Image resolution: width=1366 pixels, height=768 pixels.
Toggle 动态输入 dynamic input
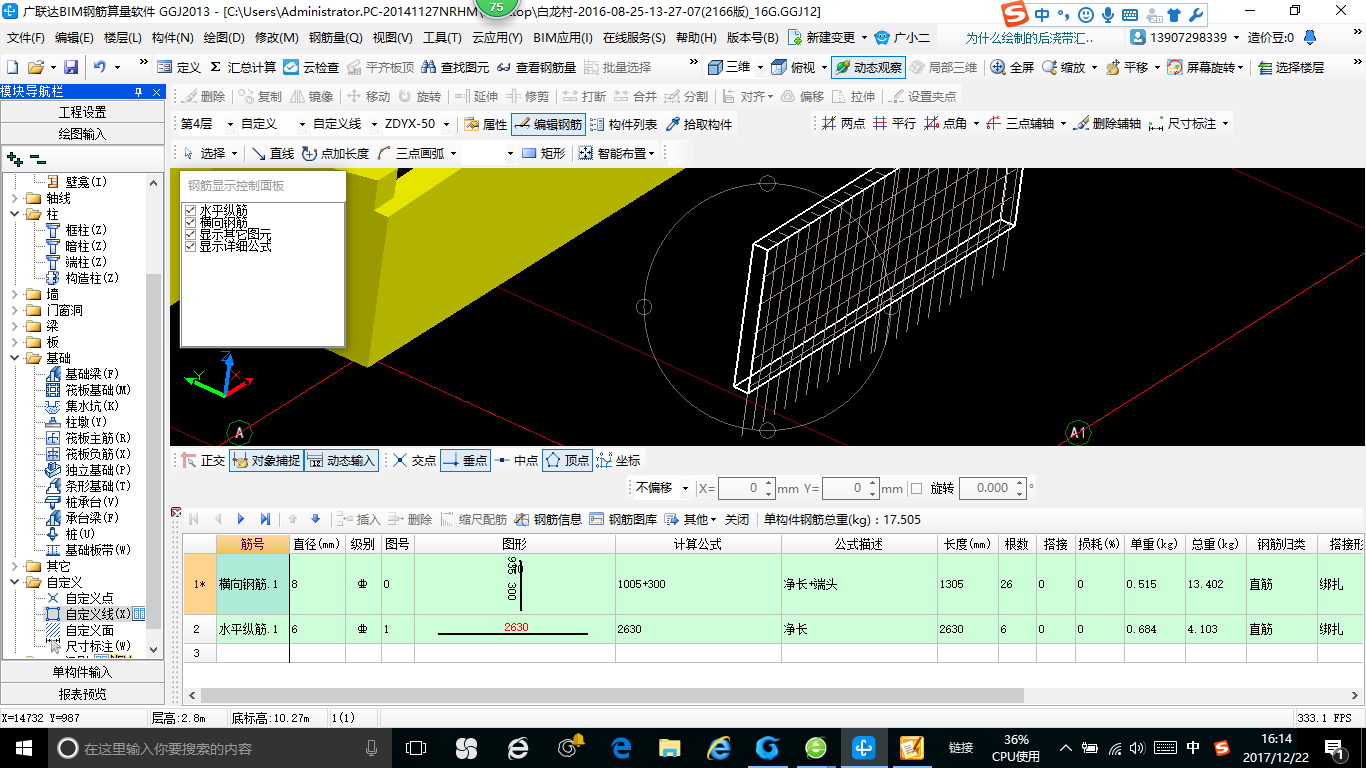(x=341, y=461)
